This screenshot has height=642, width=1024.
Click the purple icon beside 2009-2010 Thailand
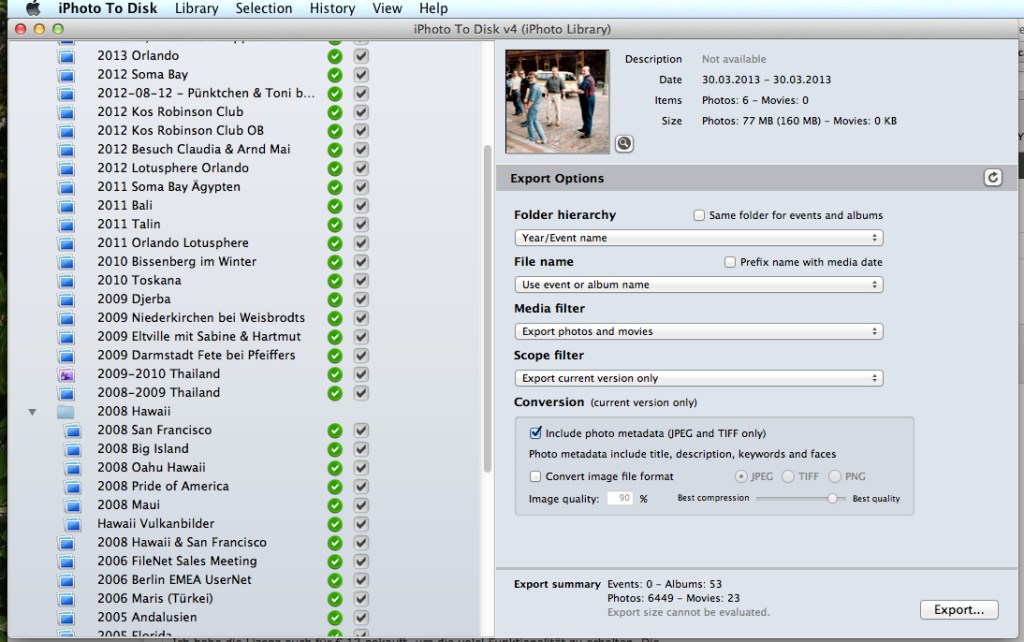pos(66,374)
